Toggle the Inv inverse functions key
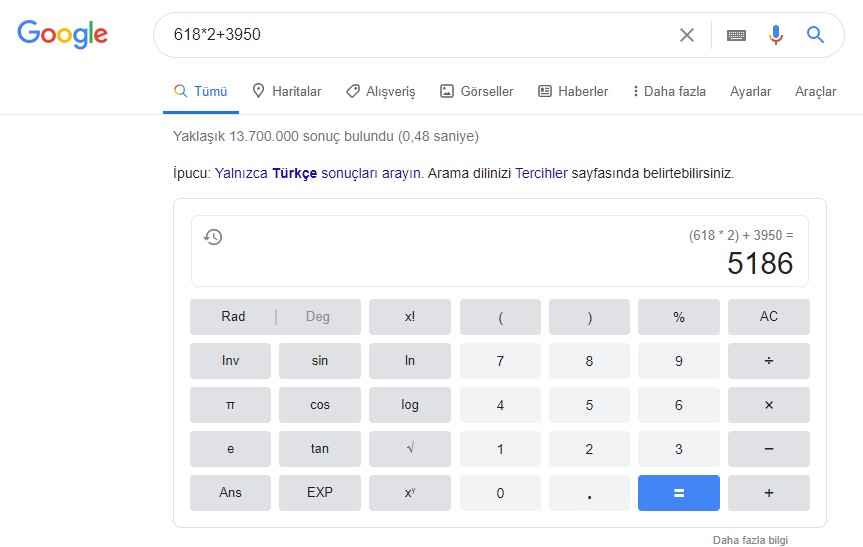 click(230, 361)
